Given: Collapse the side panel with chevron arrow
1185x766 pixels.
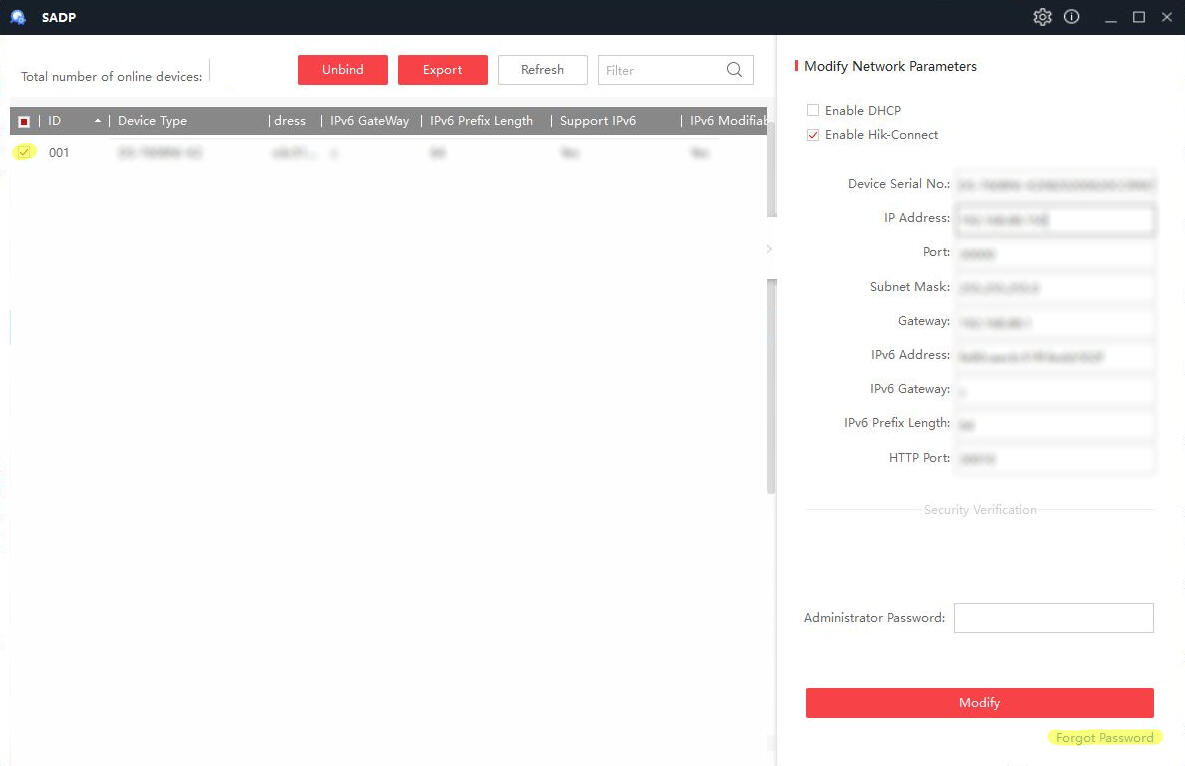Looking at the screenshot, I should point(769,248).
